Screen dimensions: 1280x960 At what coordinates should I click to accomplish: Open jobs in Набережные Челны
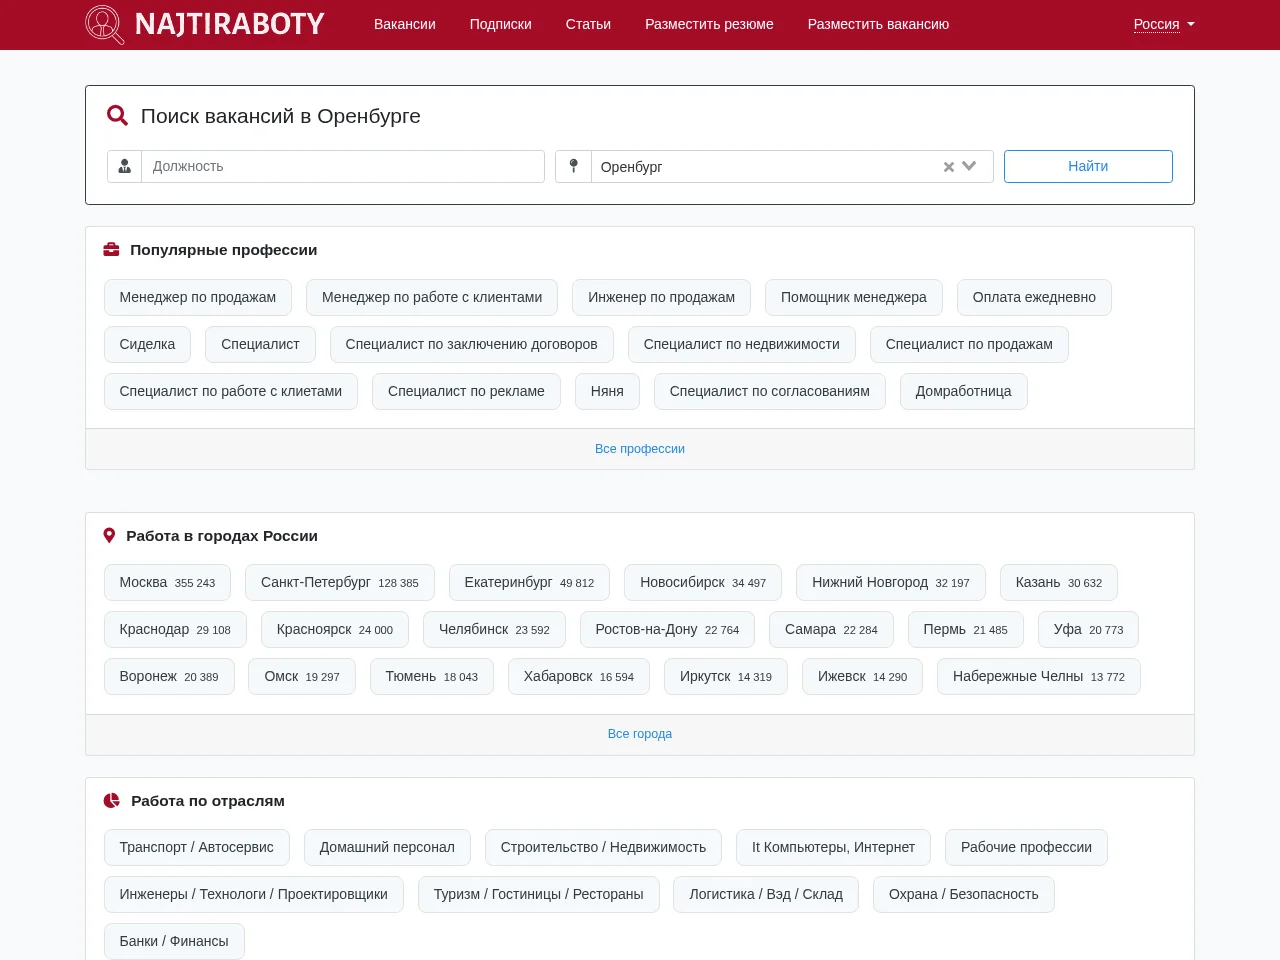click(1039, 676)
